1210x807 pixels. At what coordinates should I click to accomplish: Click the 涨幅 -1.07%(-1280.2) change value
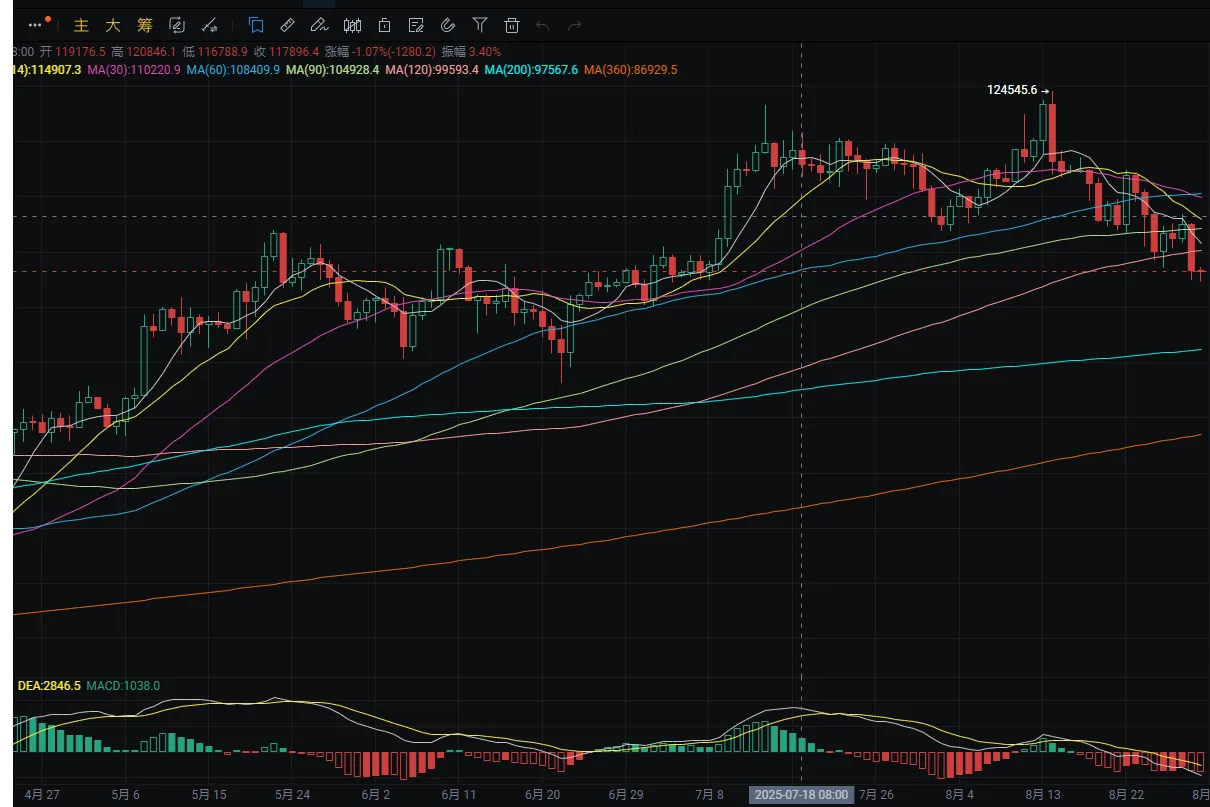(x=381, y=51)
